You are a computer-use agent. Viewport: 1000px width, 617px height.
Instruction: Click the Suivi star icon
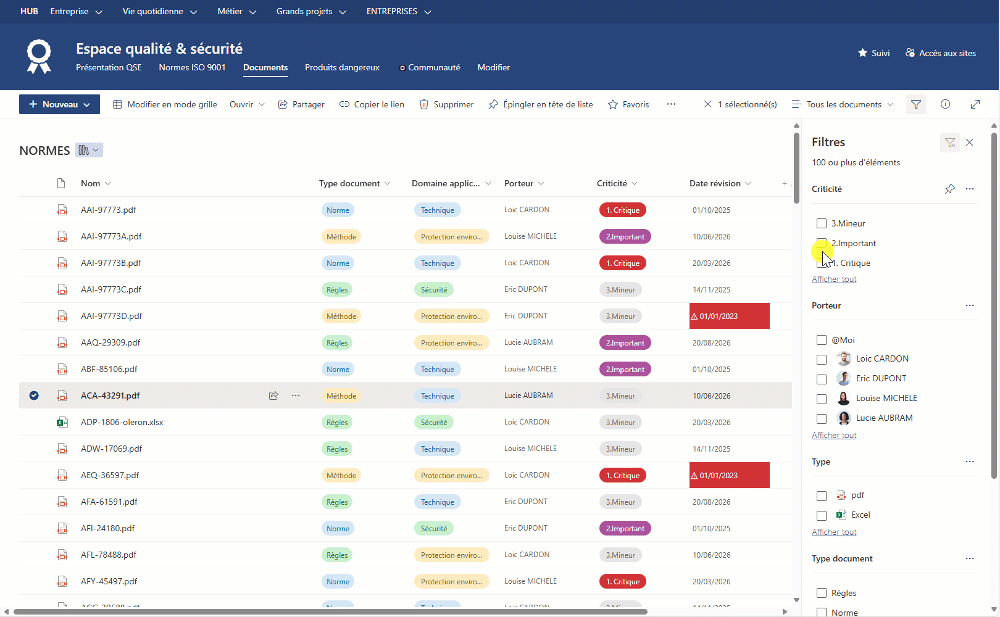click(862, 53)
